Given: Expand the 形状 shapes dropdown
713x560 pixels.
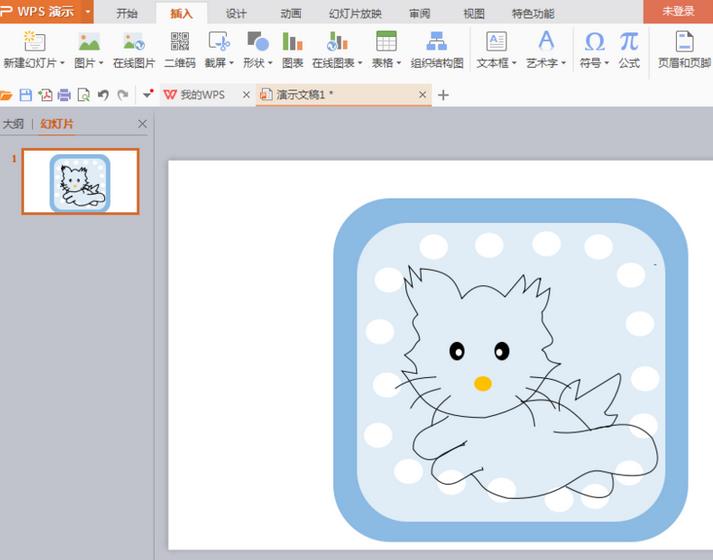Looking at the screenshot, I should point(258,63).
